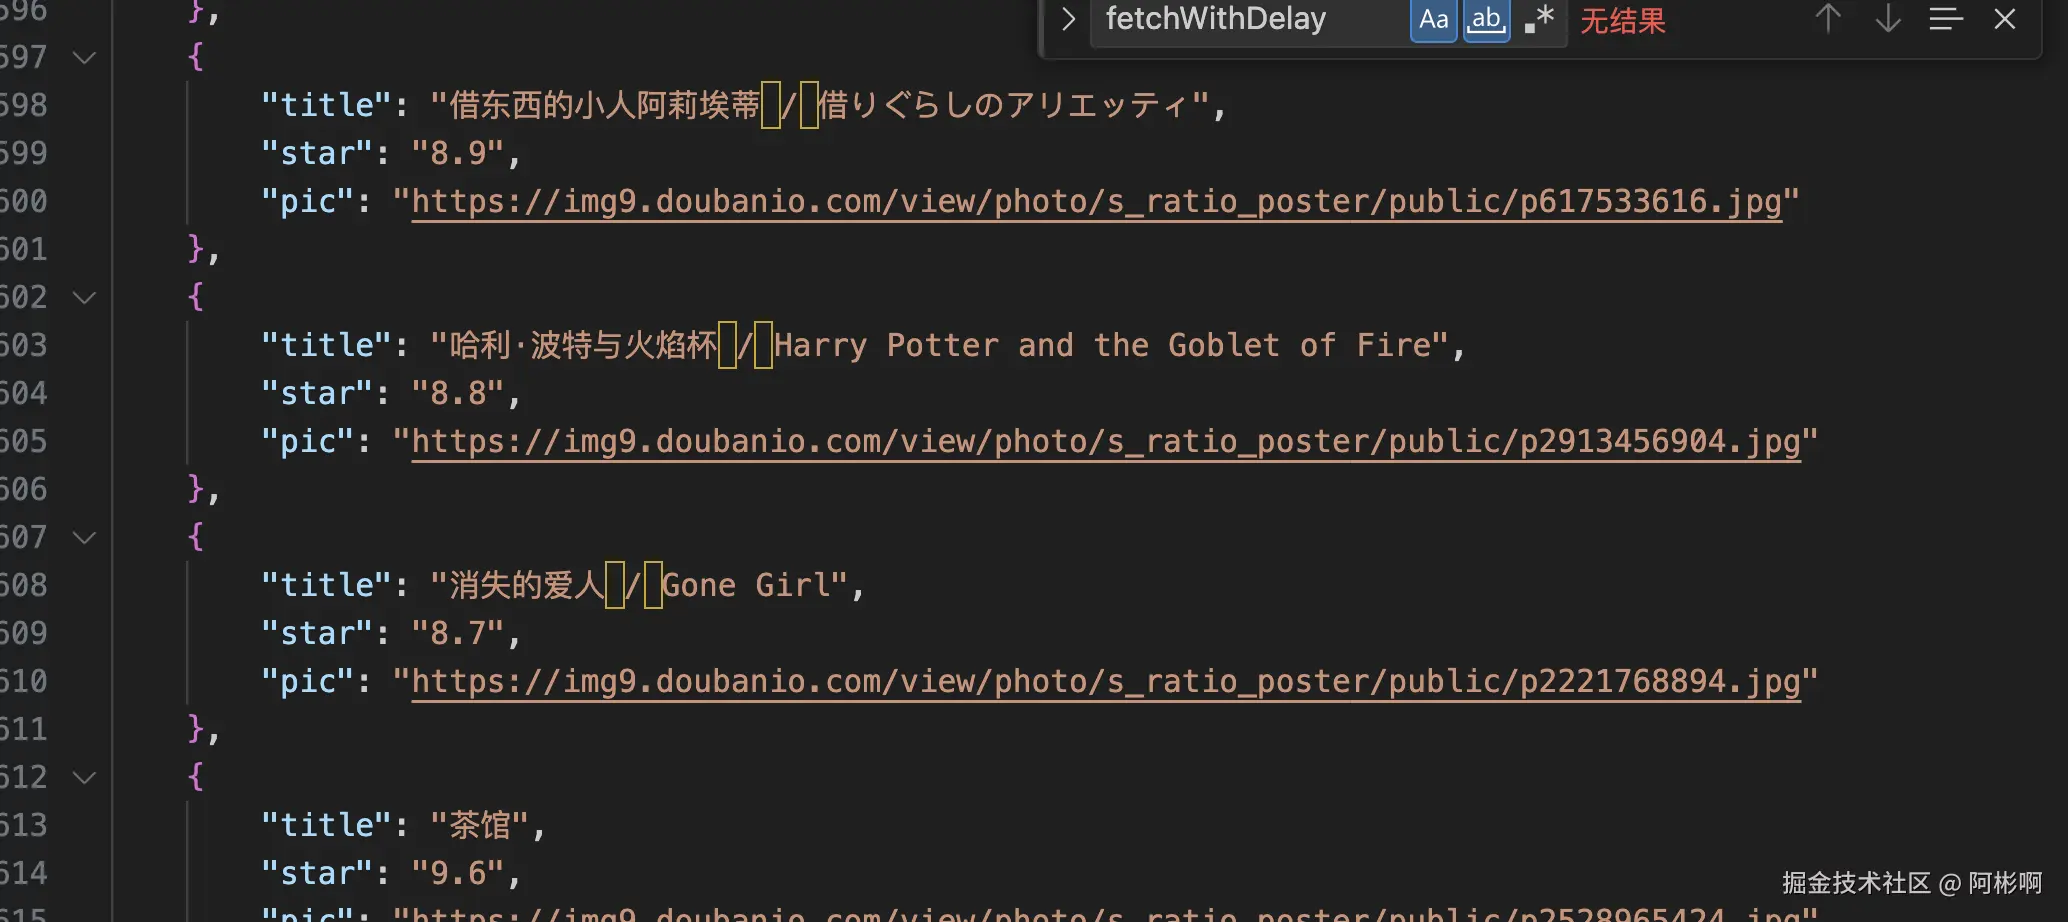2068x922 pixels.
Task: Click the "无结果" no-results label
Action: tap(1623, 20)
